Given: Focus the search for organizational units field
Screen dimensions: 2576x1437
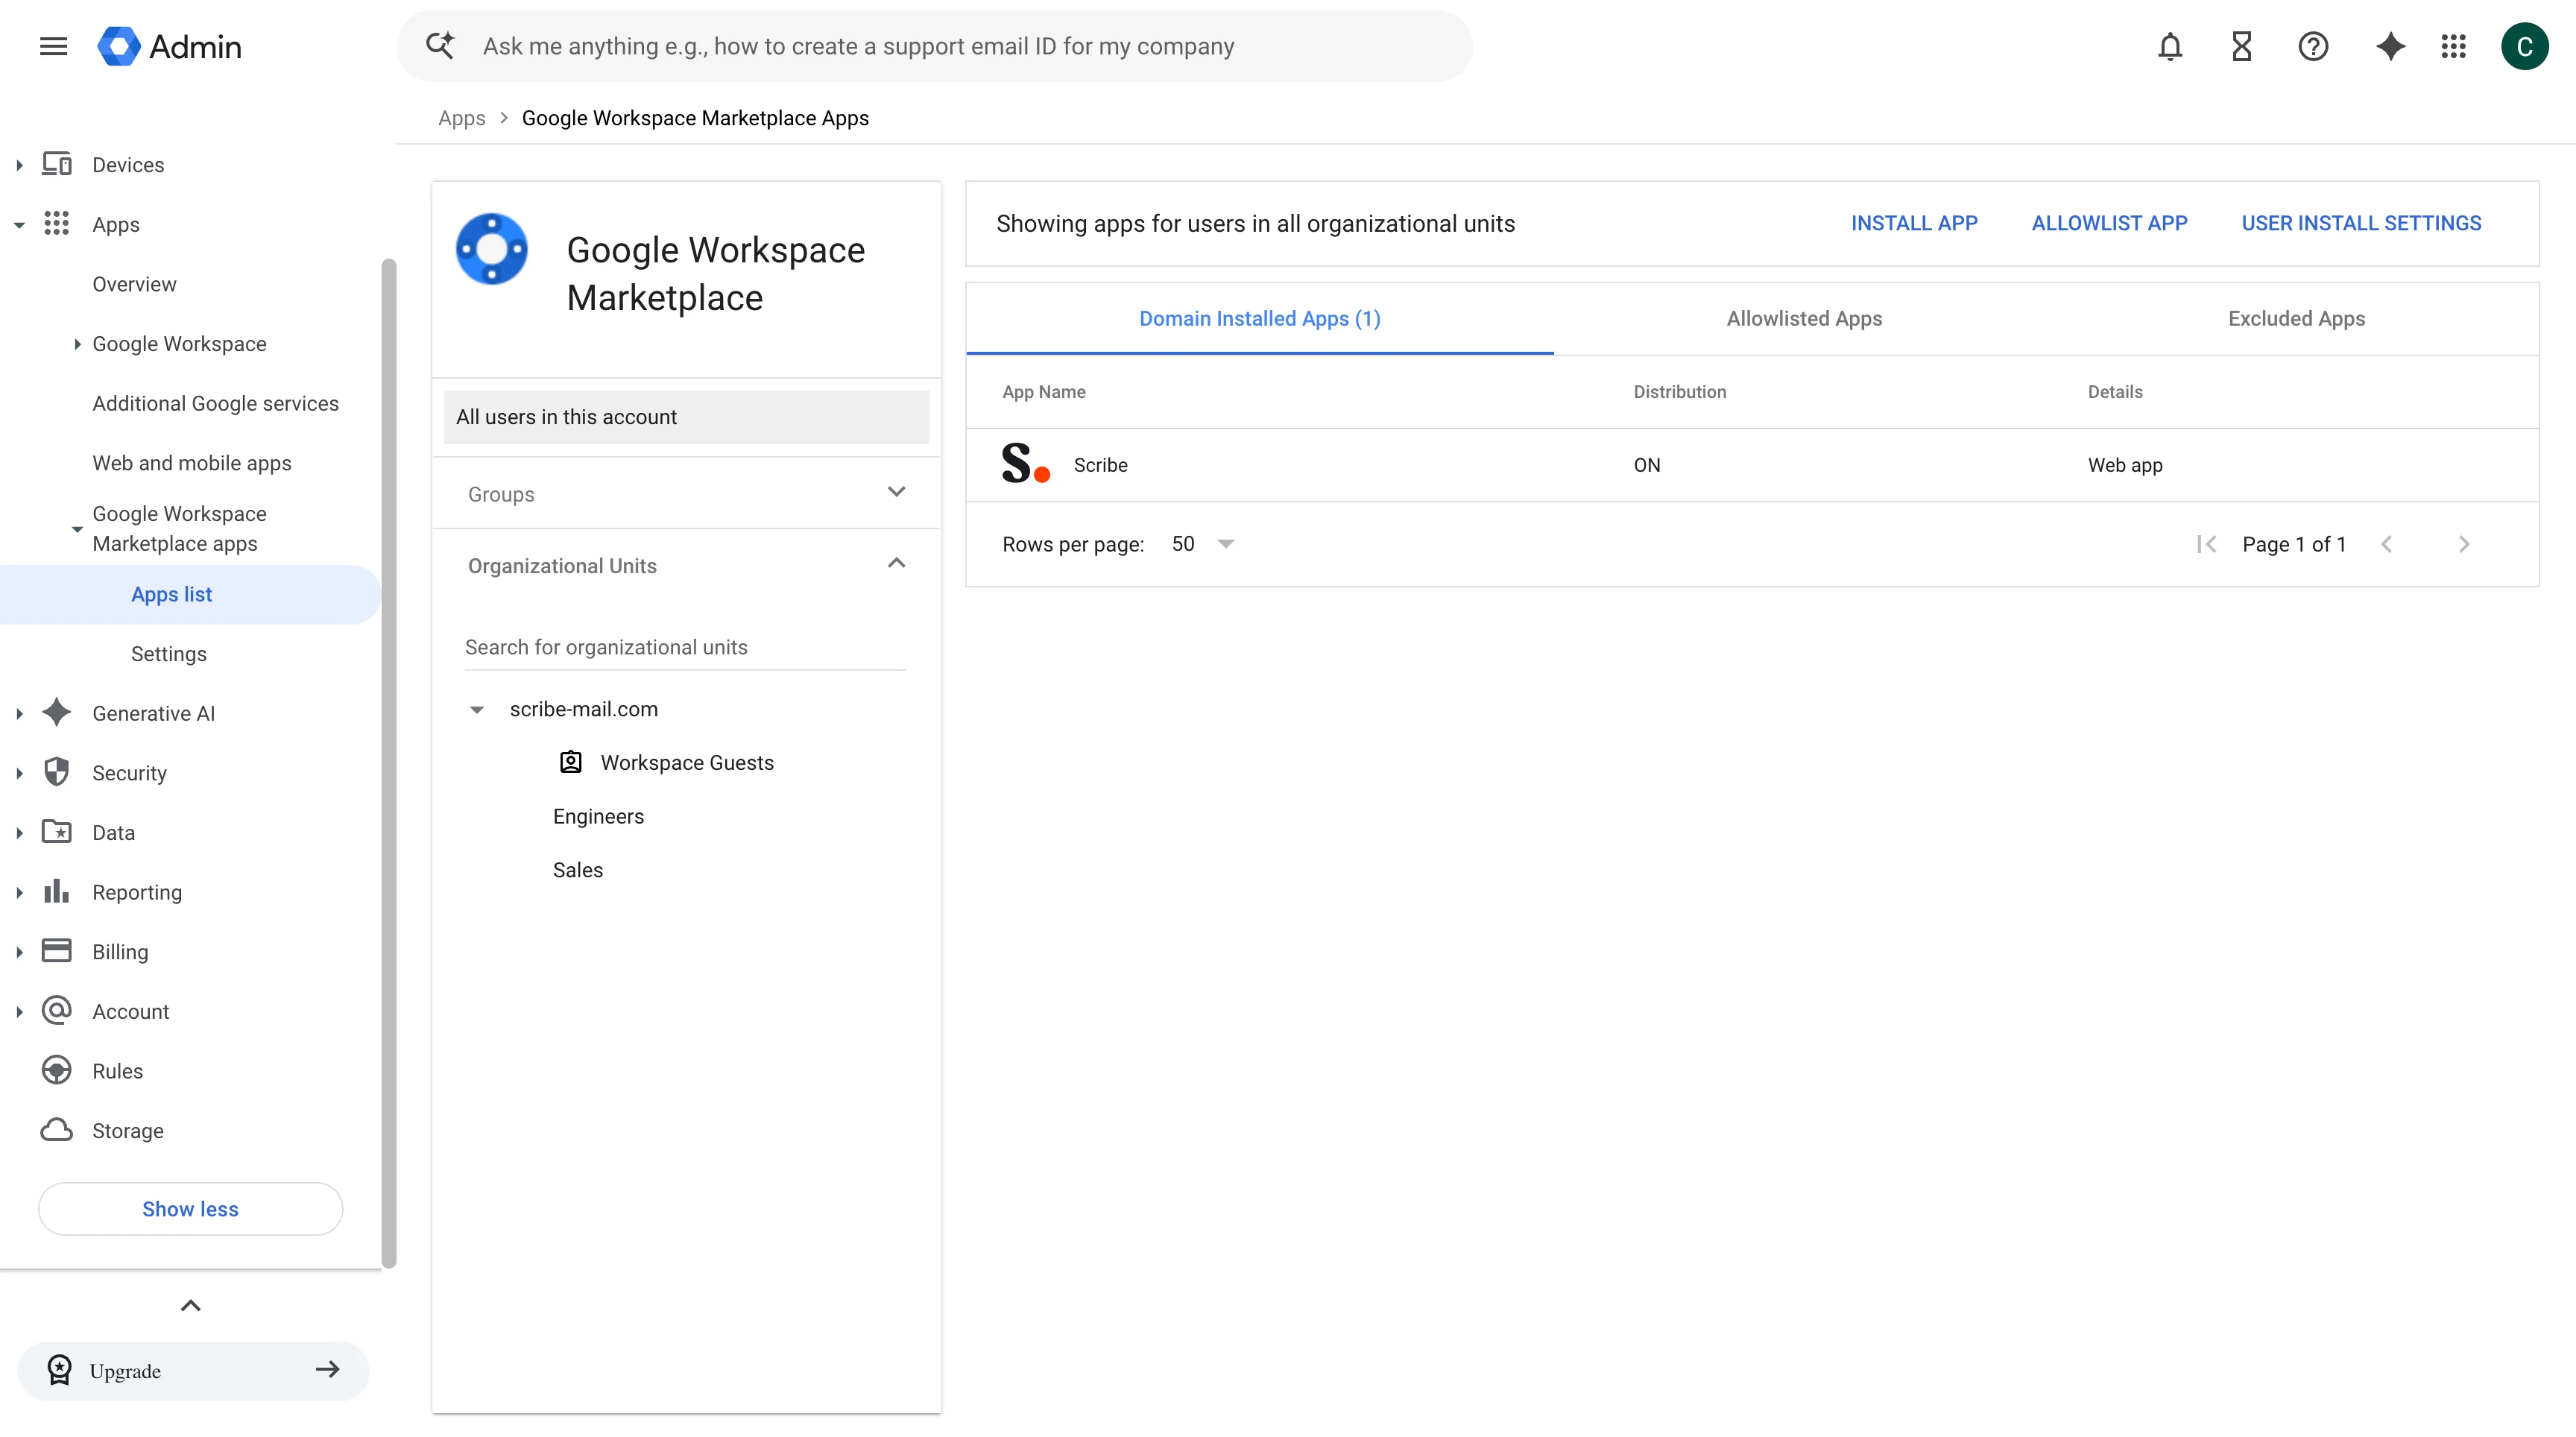Looking at the screenshot, I should [x=684, y=647].
